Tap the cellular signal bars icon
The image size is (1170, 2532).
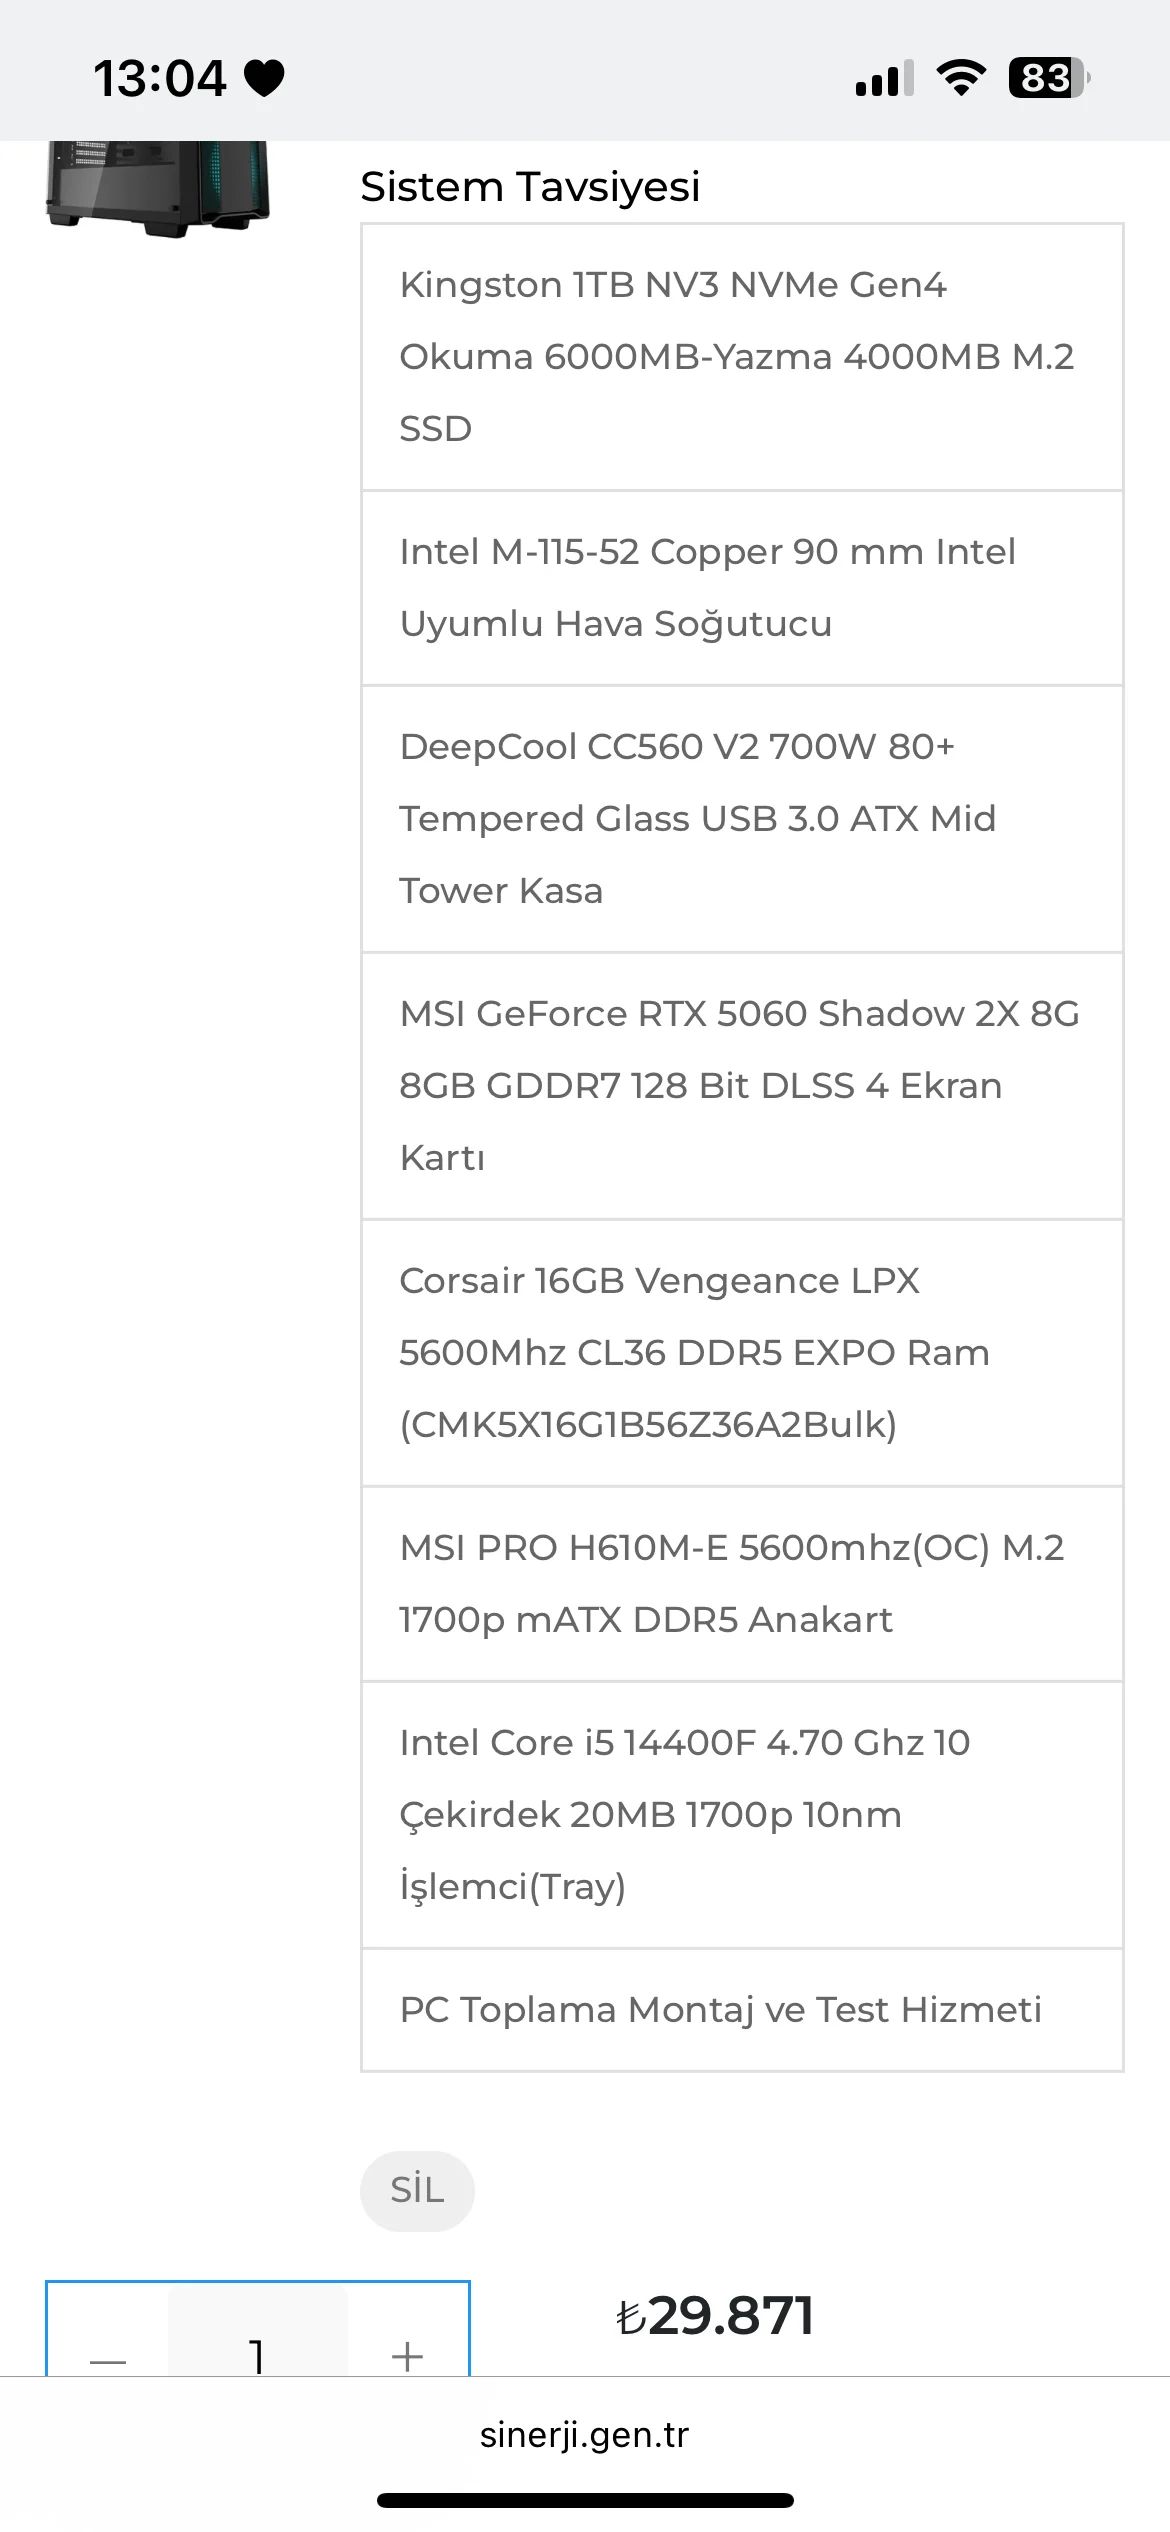point(884,78)
